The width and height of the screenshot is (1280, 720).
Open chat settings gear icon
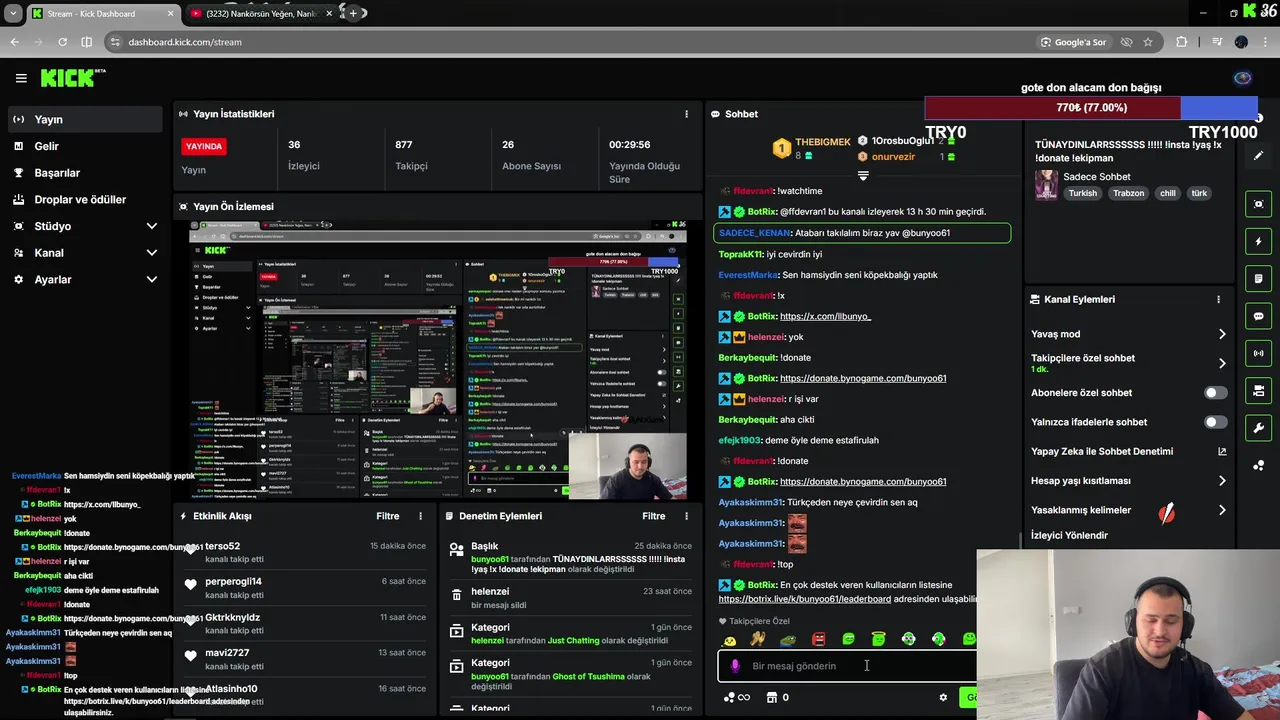coord(943,697)
